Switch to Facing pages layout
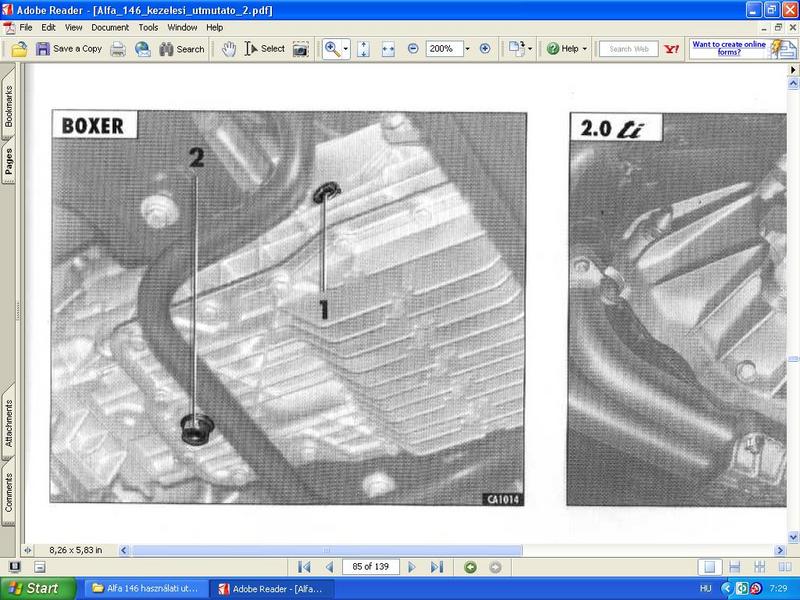Screen dimensions: 800x600 [x=785, y=567]
